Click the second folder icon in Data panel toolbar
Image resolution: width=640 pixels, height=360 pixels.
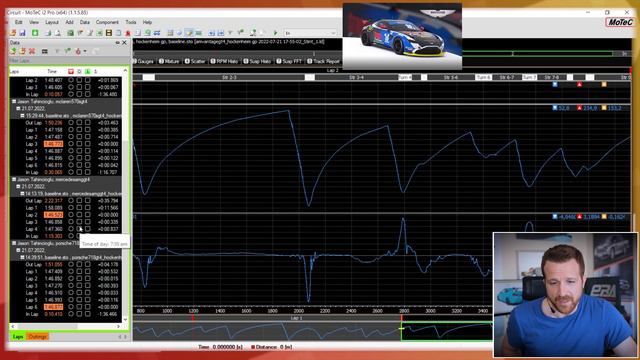pos(22,51)
